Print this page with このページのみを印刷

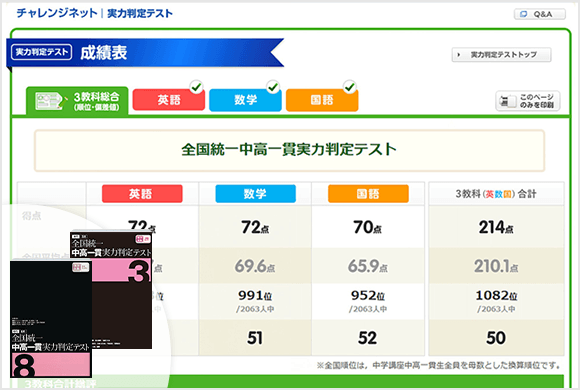tap(527, 101)
